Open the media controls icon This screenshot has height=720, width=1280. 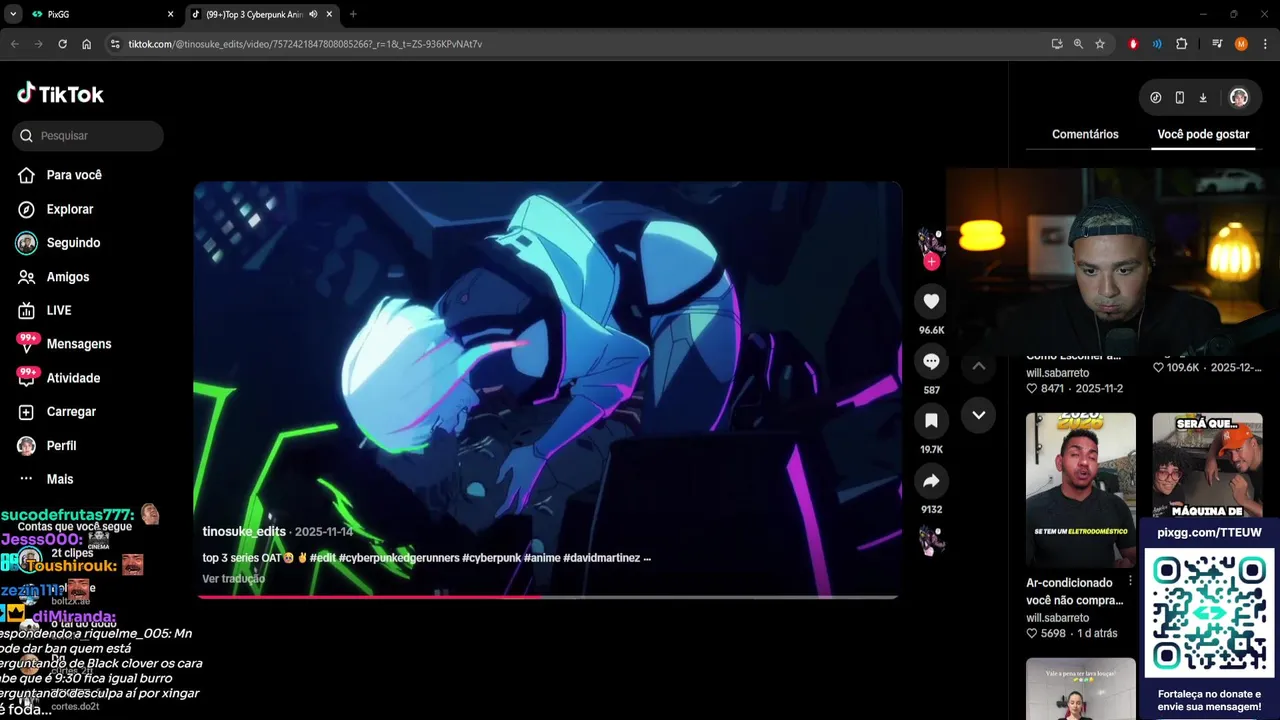click(1217, 44)
